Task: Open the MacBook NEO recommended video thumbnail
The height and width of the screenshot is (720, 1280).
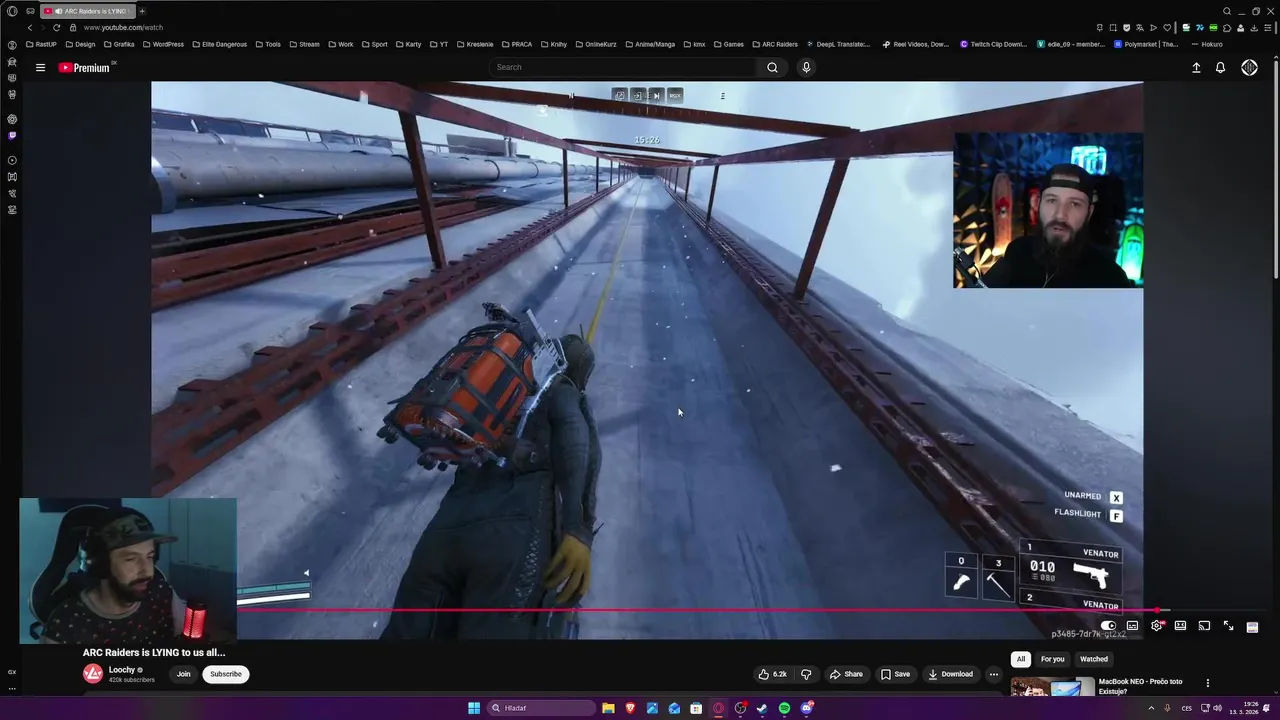Action: [x=1052, y=687]
